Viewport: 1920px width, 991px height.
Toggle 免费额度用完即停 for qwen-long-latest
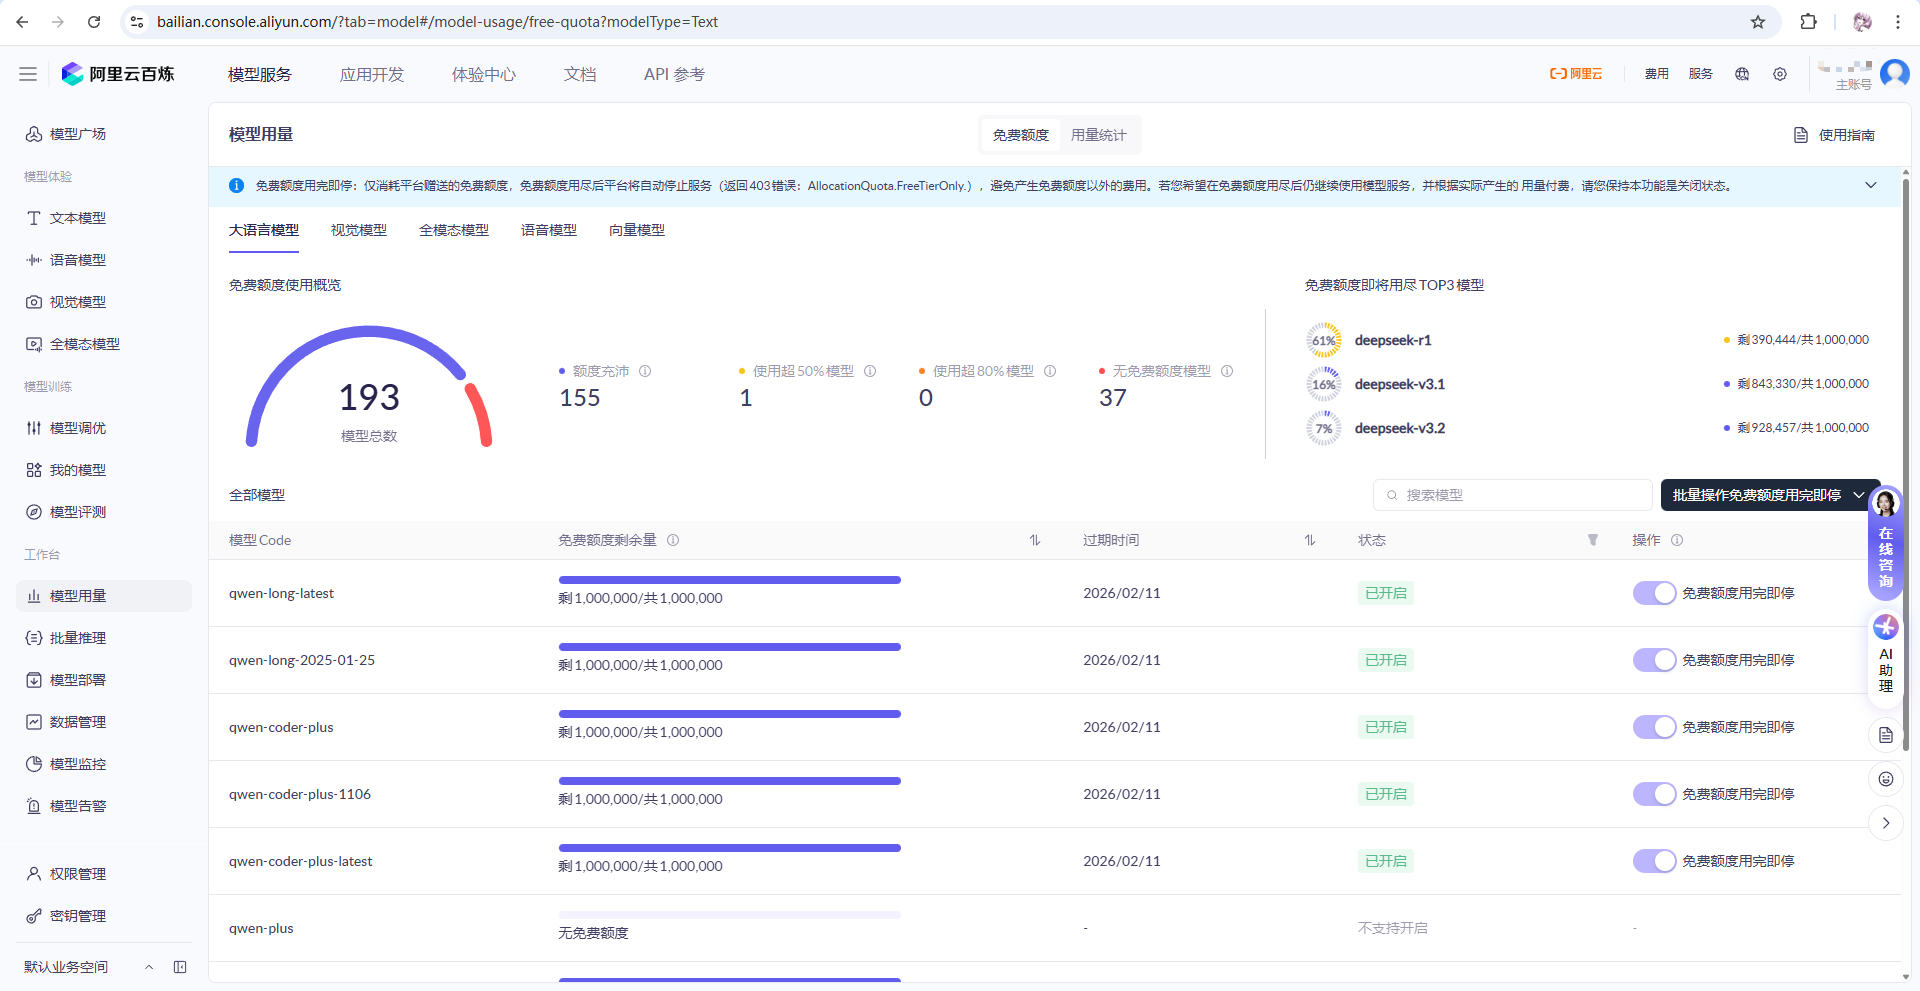(x=1654, y=593)
